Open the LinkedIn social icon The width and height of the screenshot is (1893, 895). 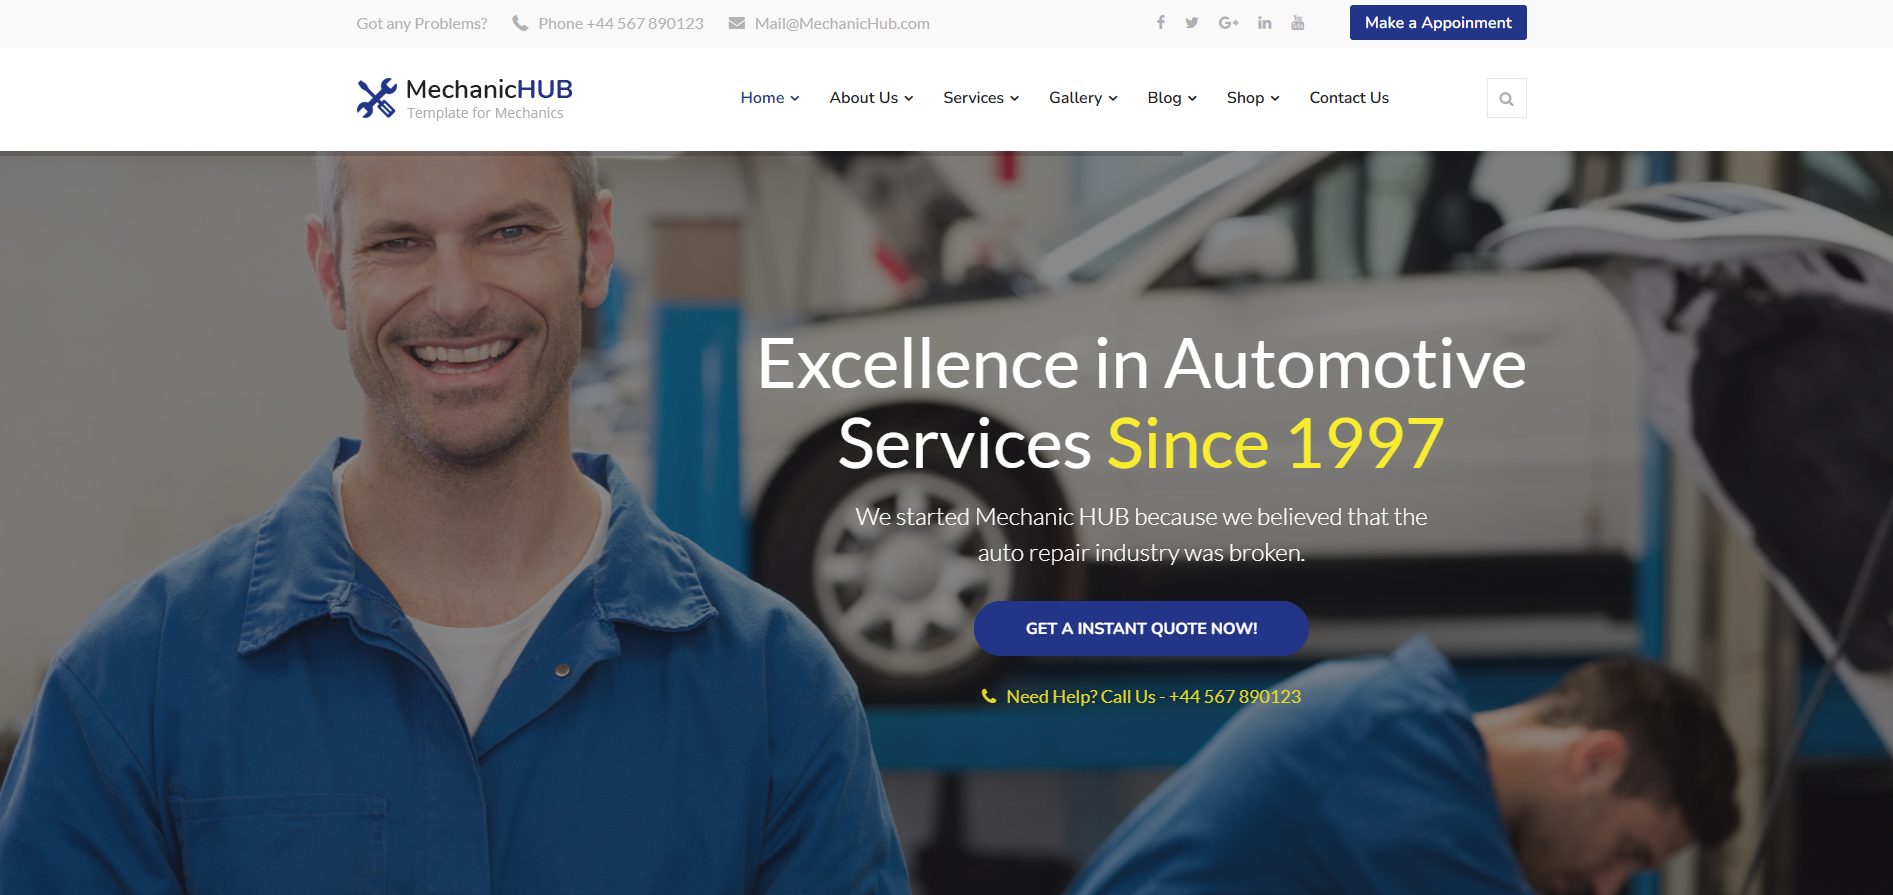[x=1265, y=23]
